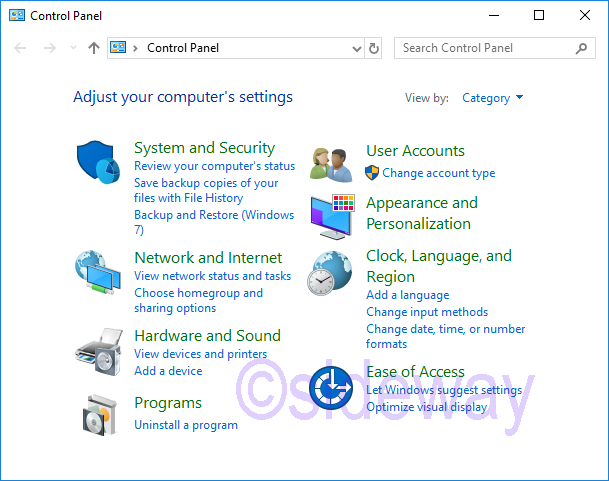Select View devices and printers link
609x481 pixels.
click(x=200, y=354)
